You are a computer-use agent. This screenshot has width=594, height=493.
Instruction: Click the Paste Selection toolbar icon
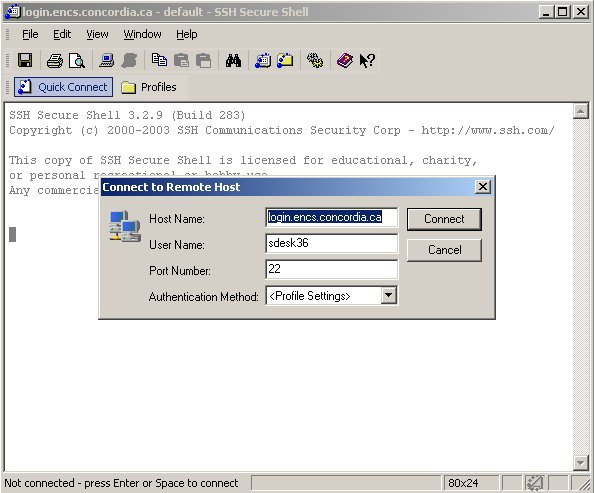[x=203, y=60]
